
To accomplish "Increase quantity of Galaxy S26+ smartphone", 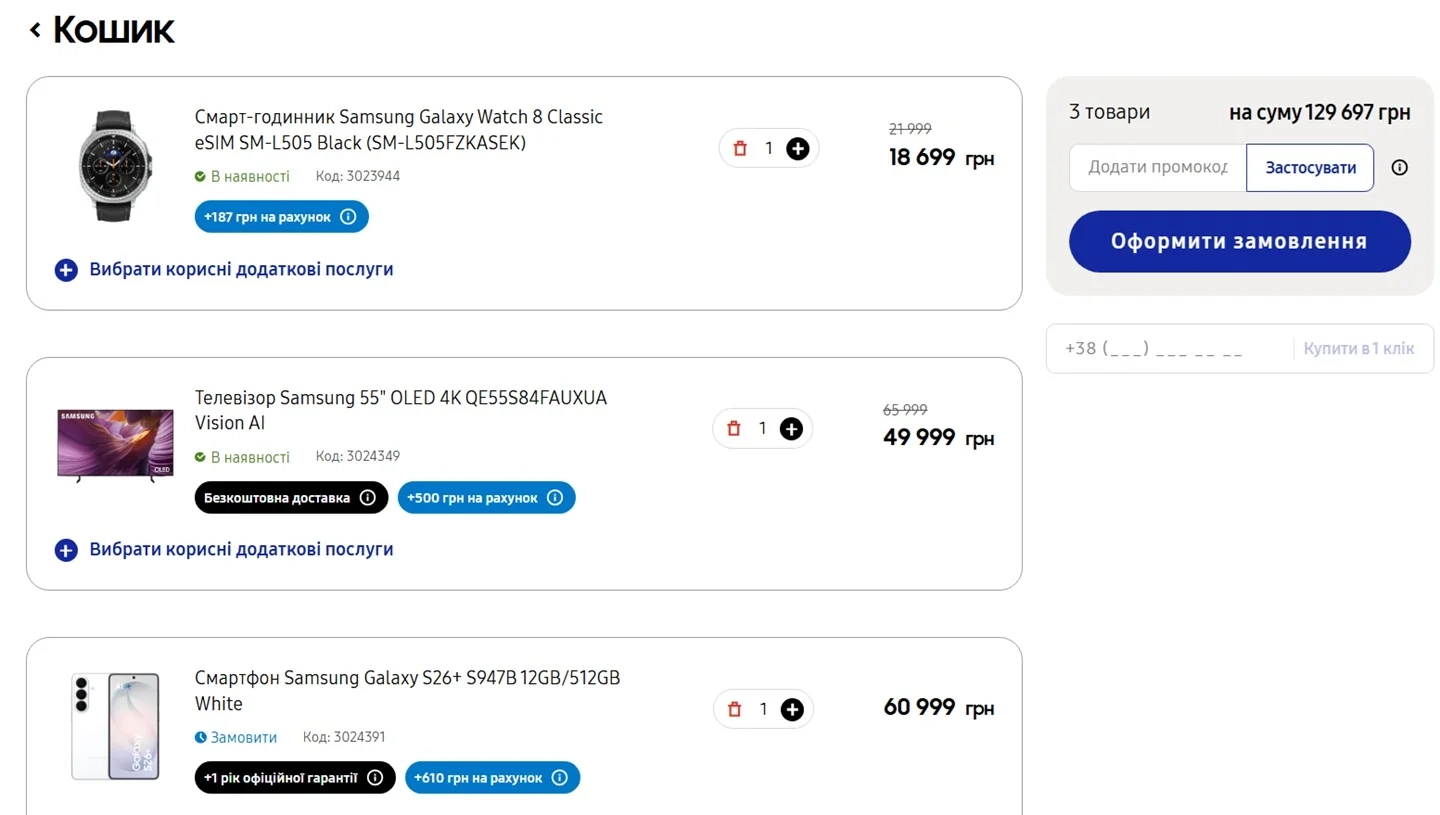I will coord(792,709).
